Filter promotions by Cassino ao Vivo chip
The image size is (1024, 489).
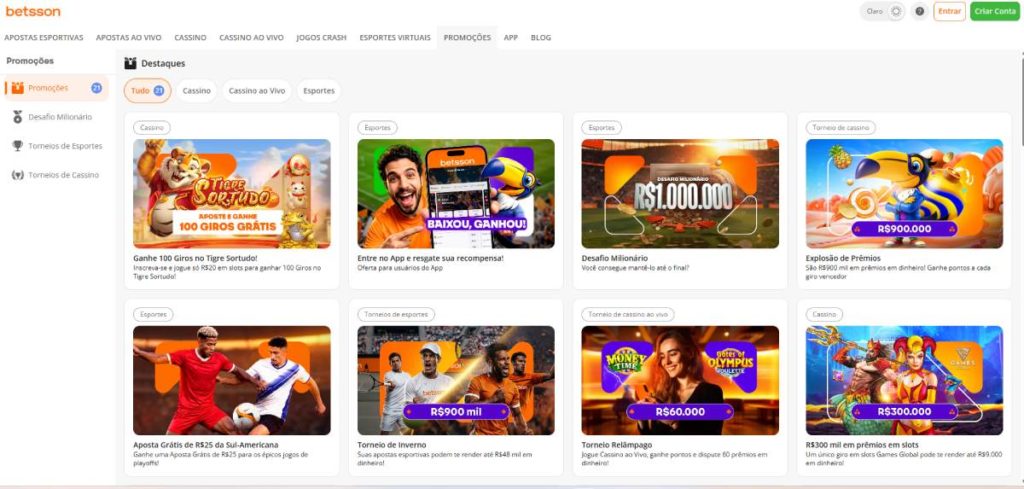257,91
